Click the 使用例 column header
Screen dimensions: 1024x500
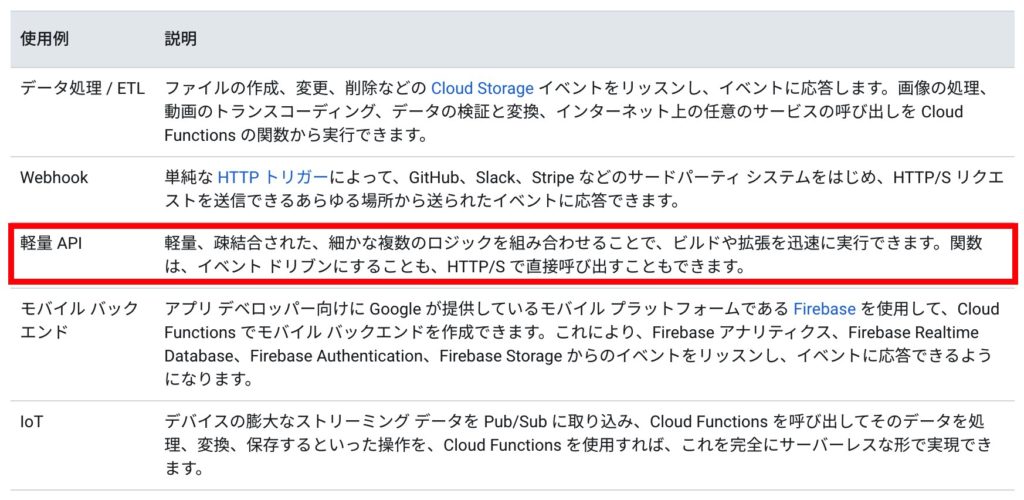click(44, 39)
